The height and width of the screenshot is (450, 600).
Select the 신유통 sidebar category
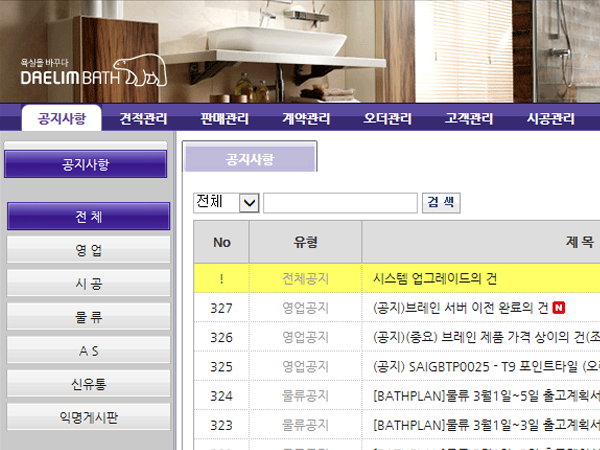pos(88,383)
